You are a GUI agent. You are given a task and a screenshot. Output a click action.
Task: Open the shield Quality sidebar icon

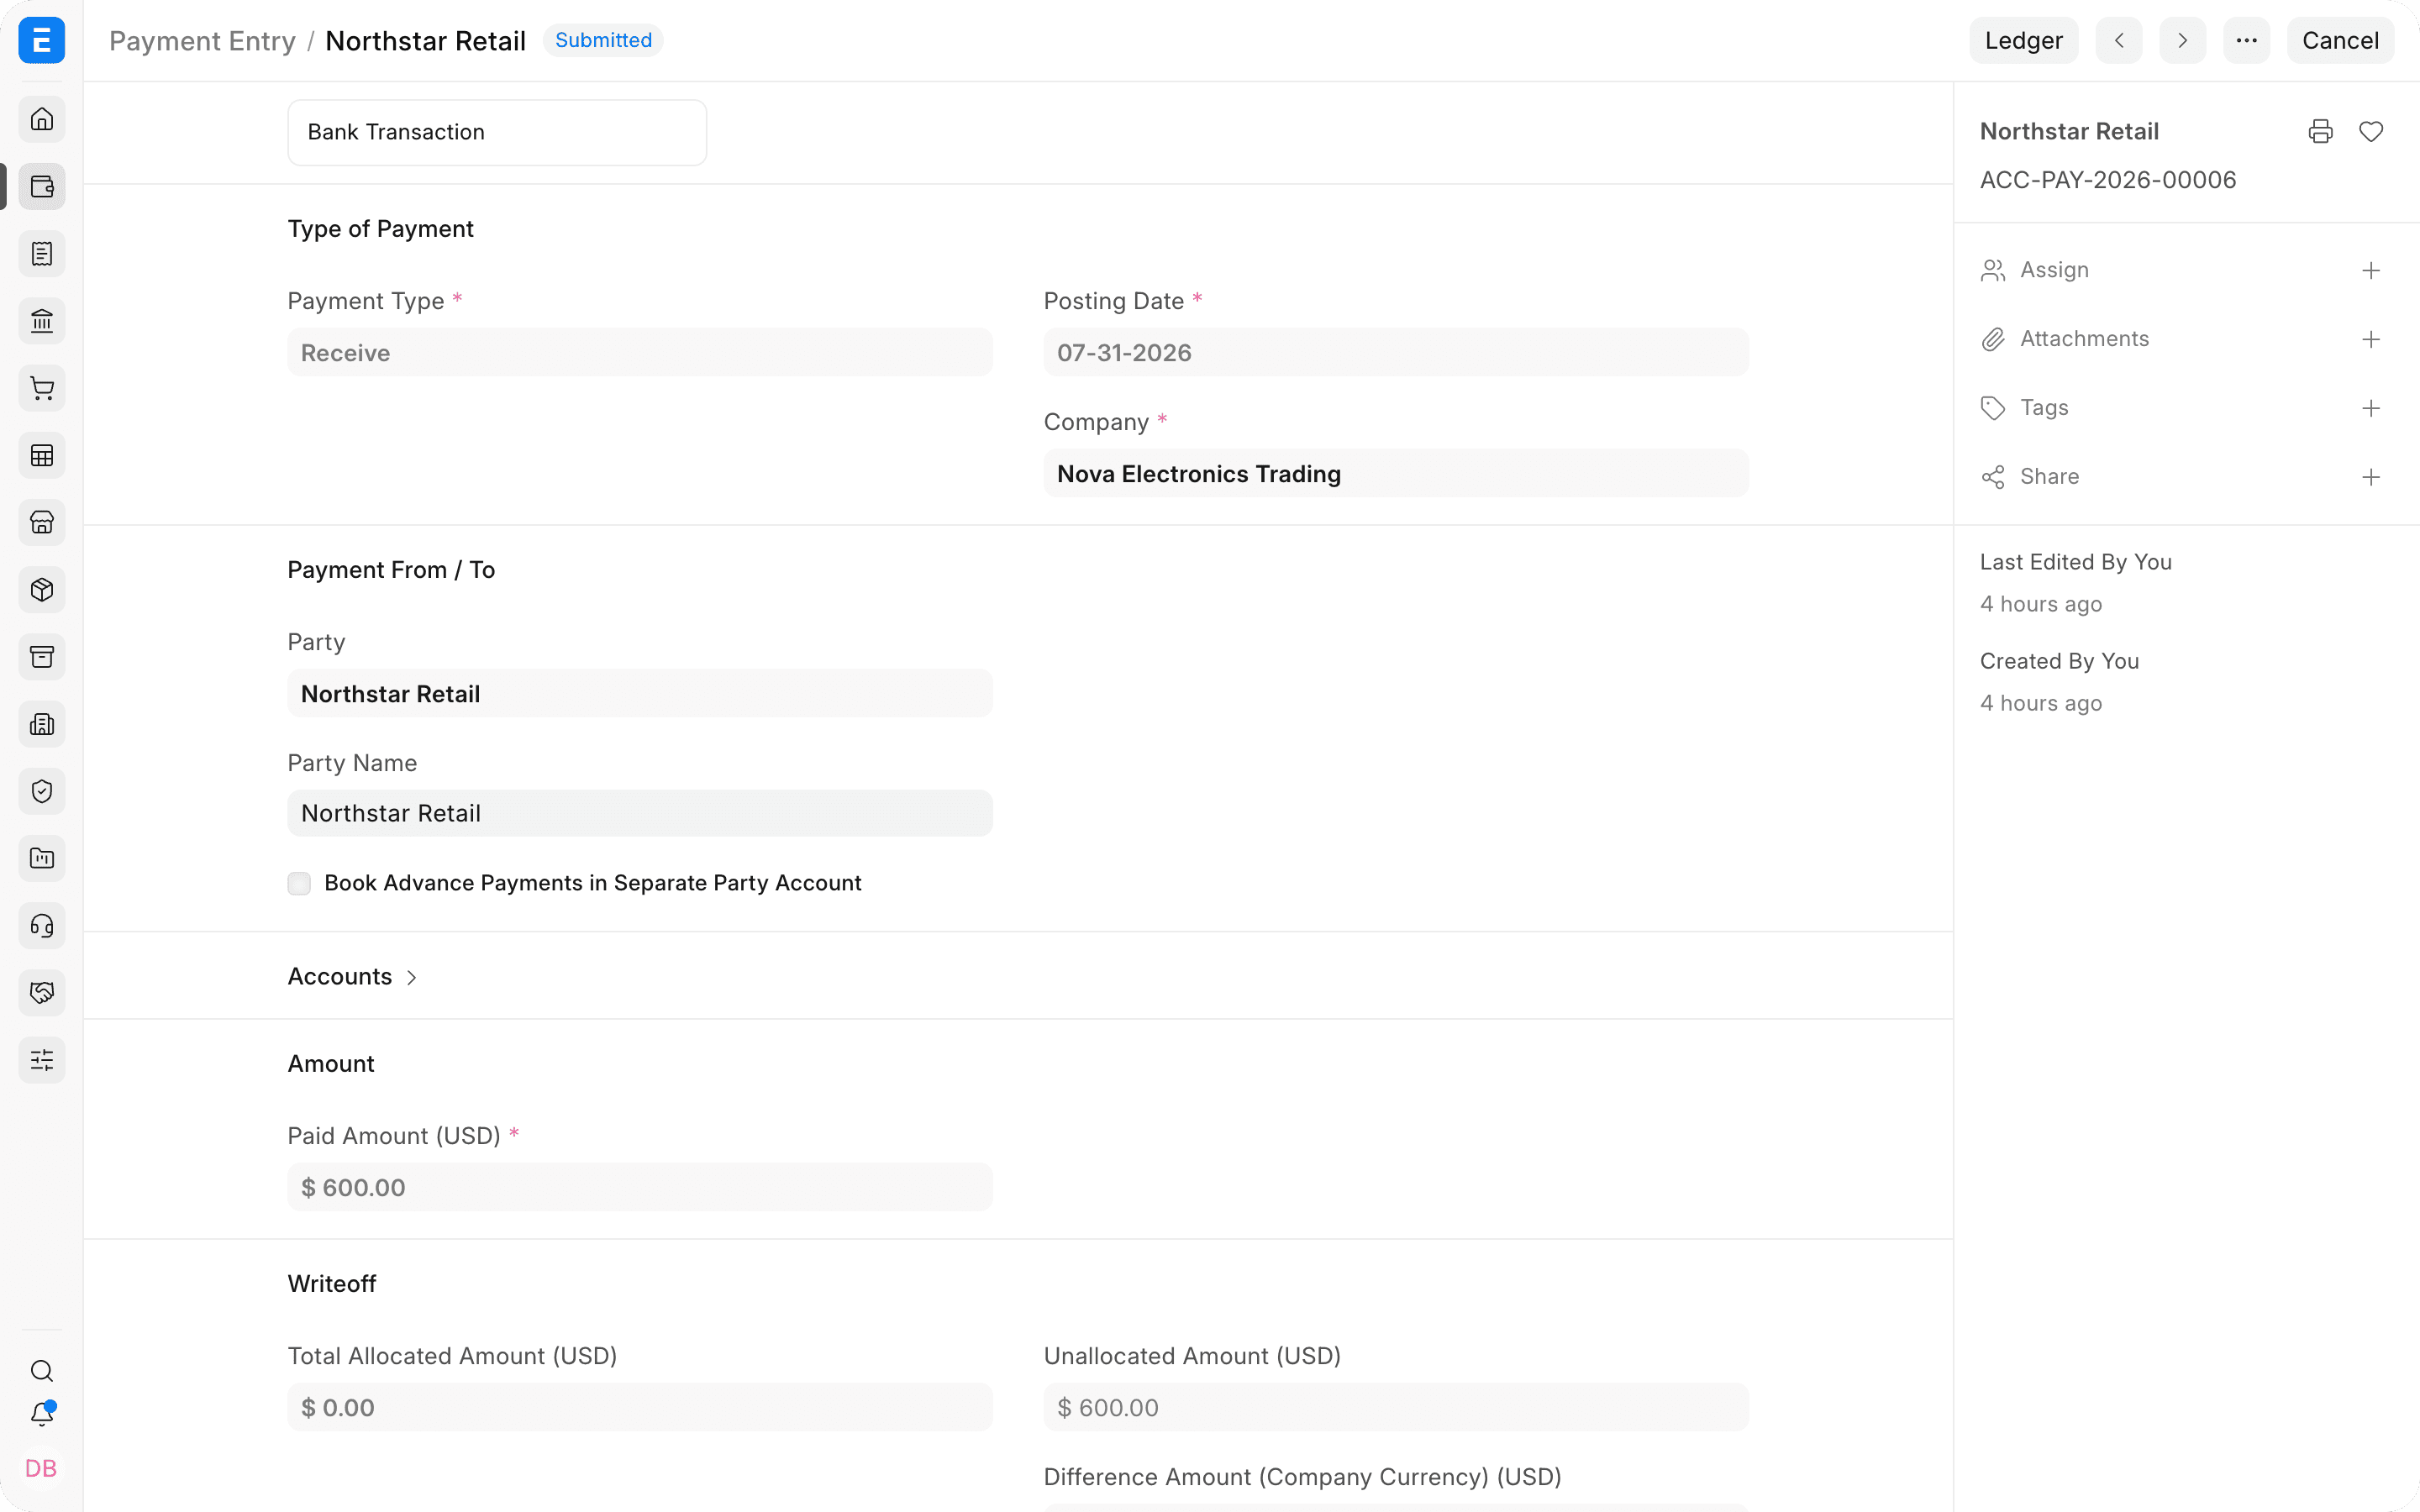point(42,791)
